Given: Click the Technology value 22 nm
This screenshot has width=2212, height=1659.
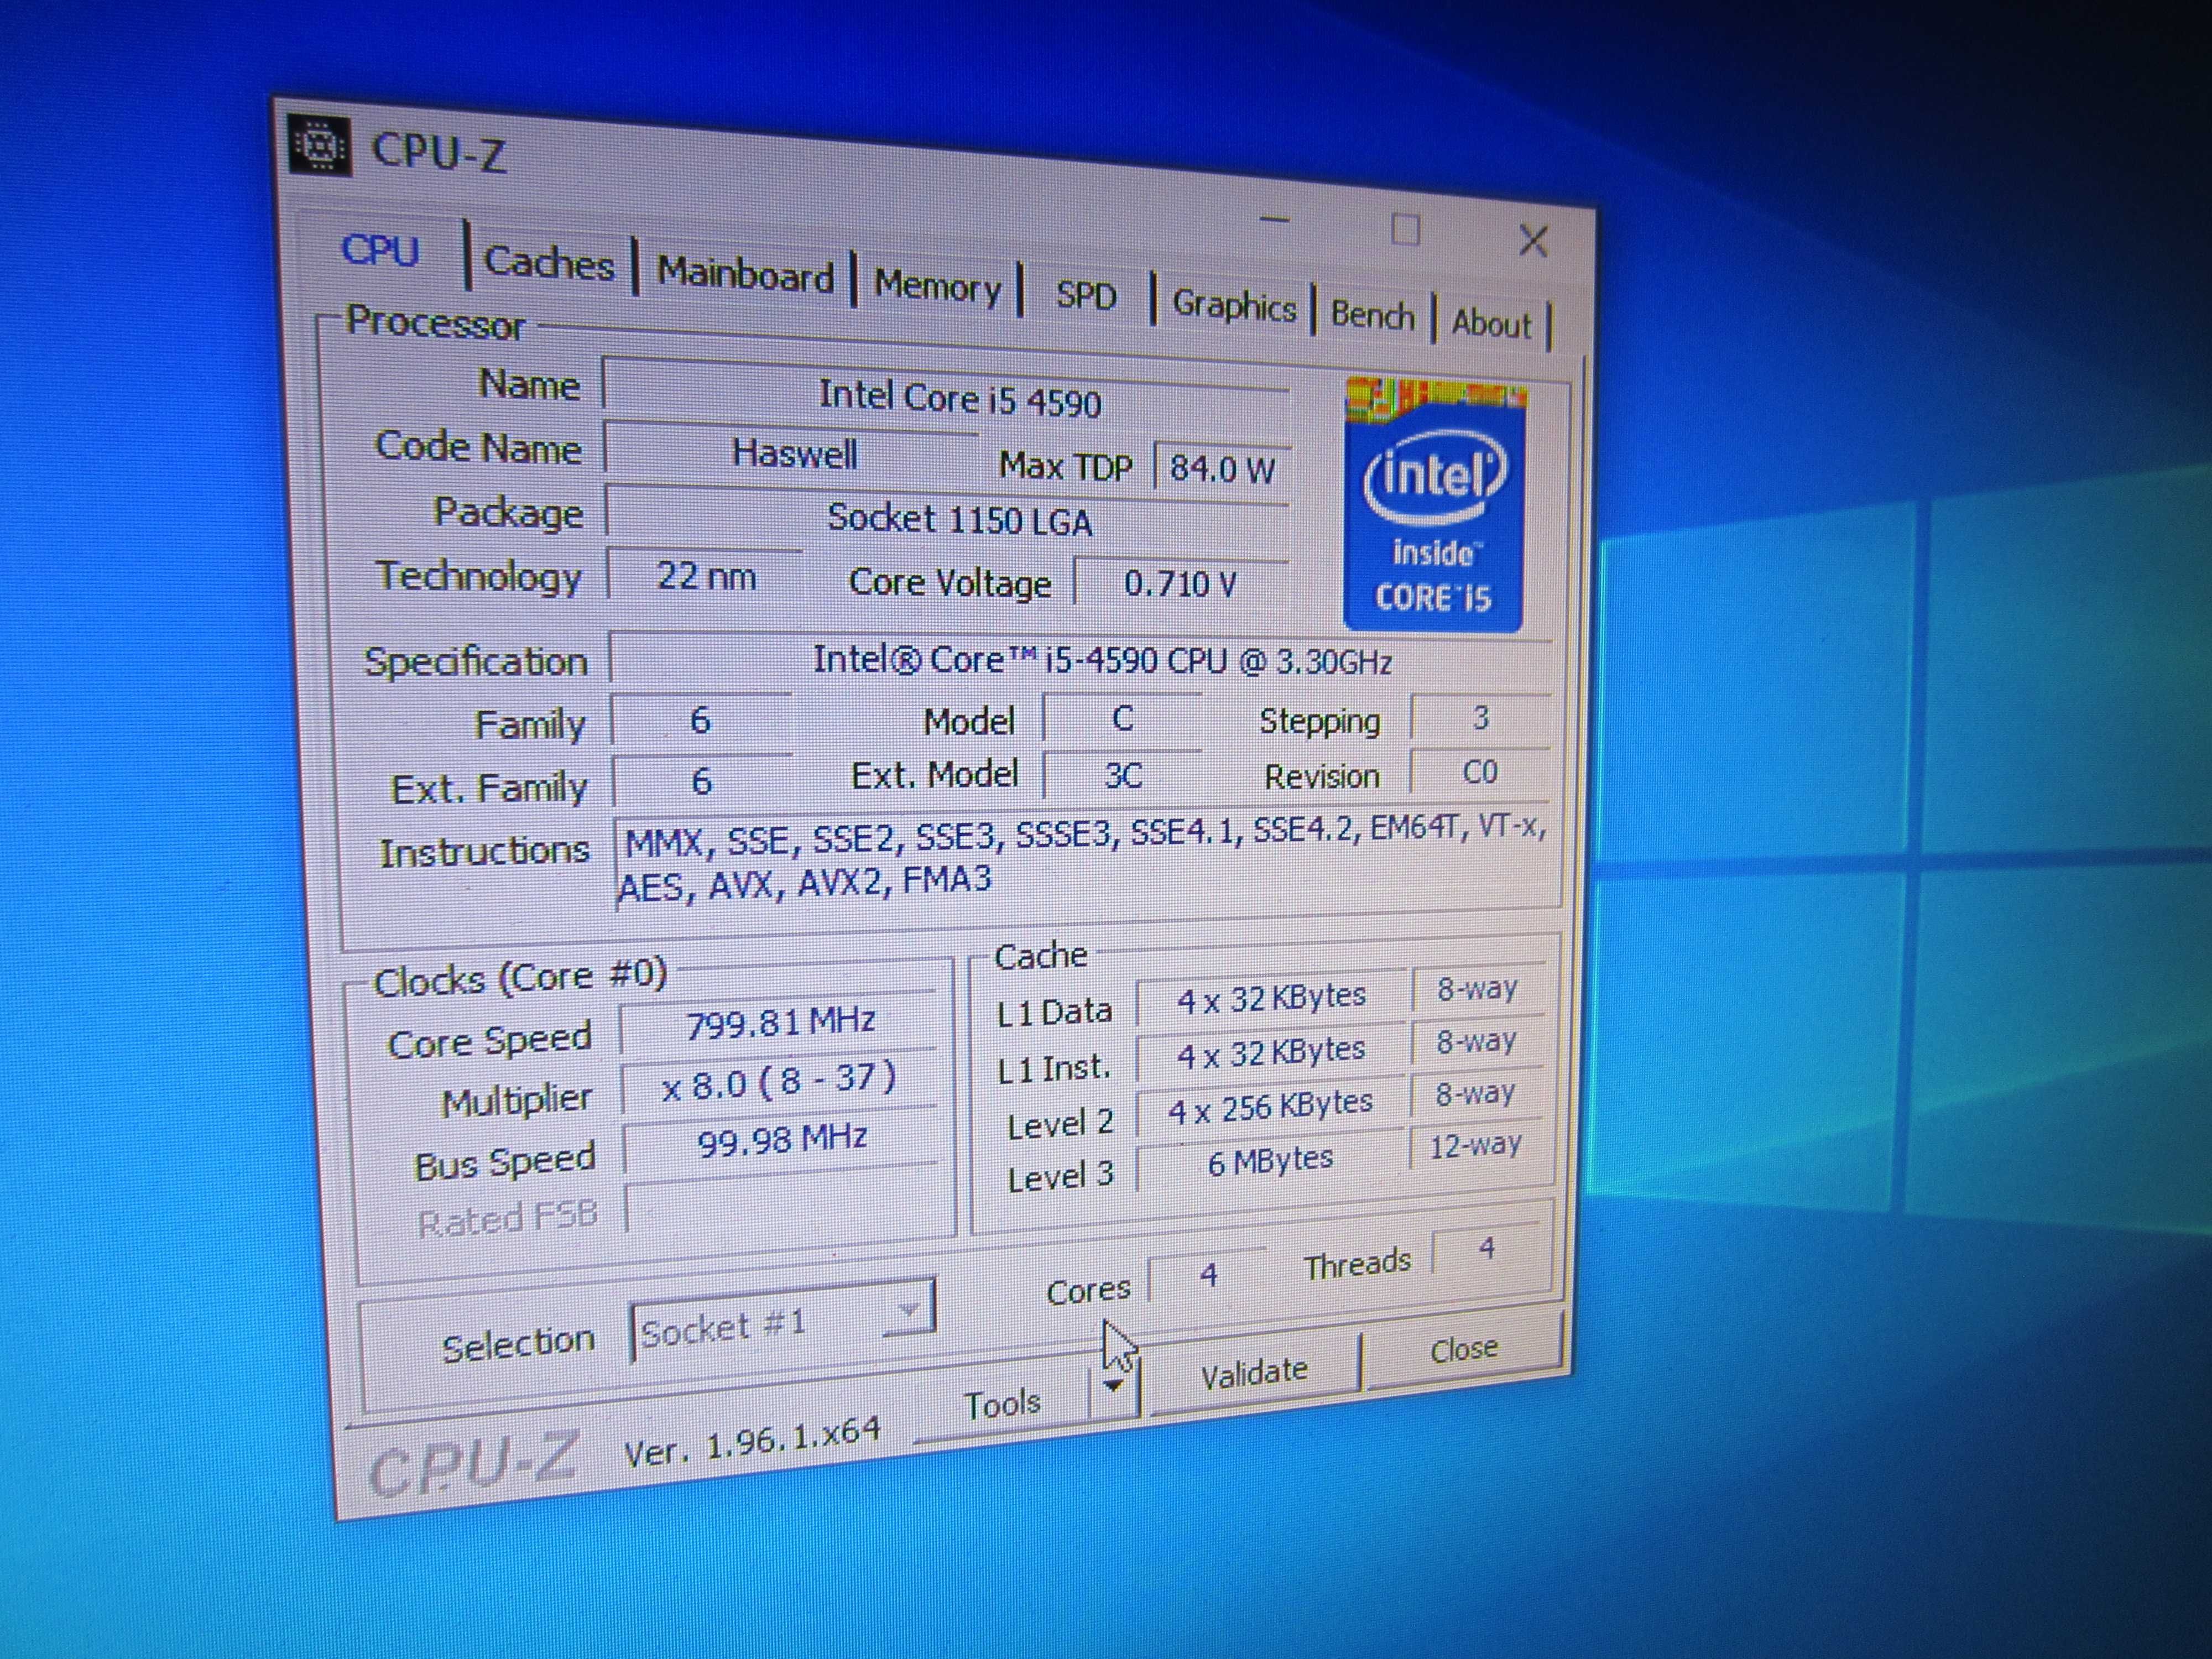Looking at the screenshot, I should click(x=704, y=576).
